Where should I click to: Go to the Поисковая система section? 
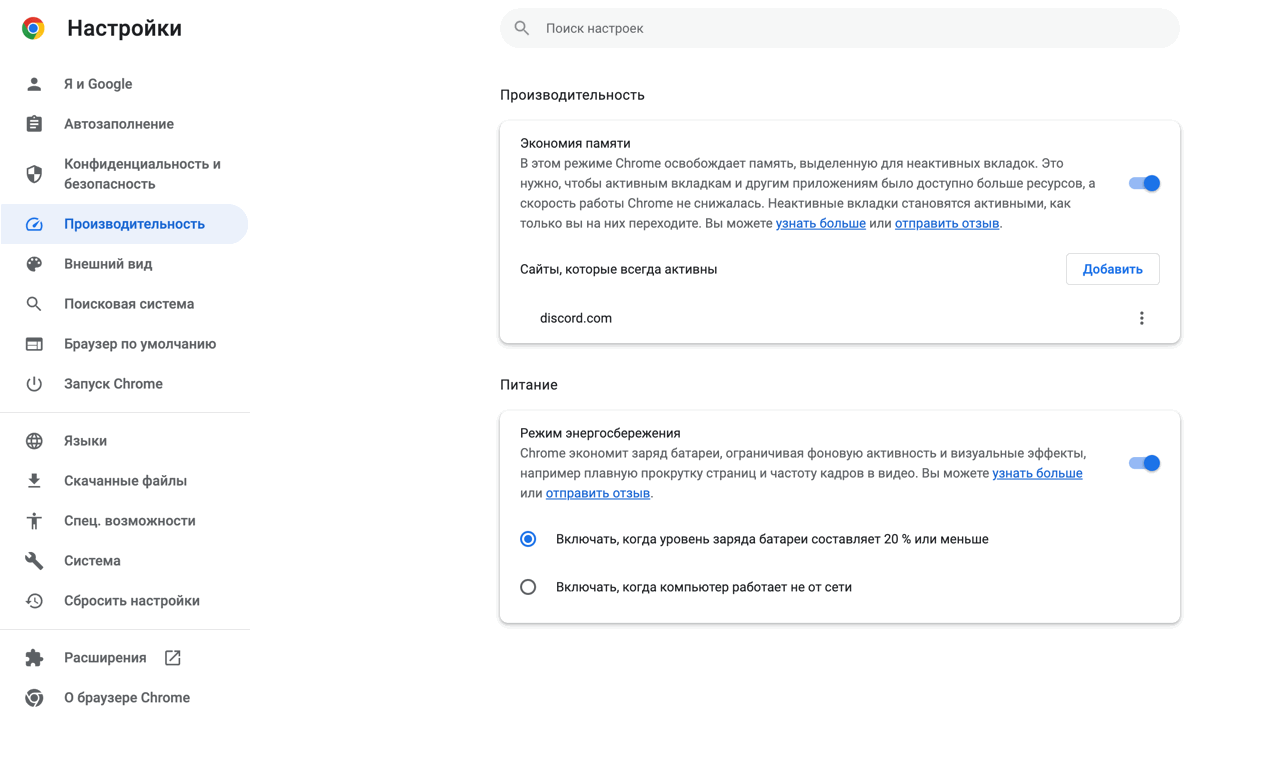click(129, 304)
